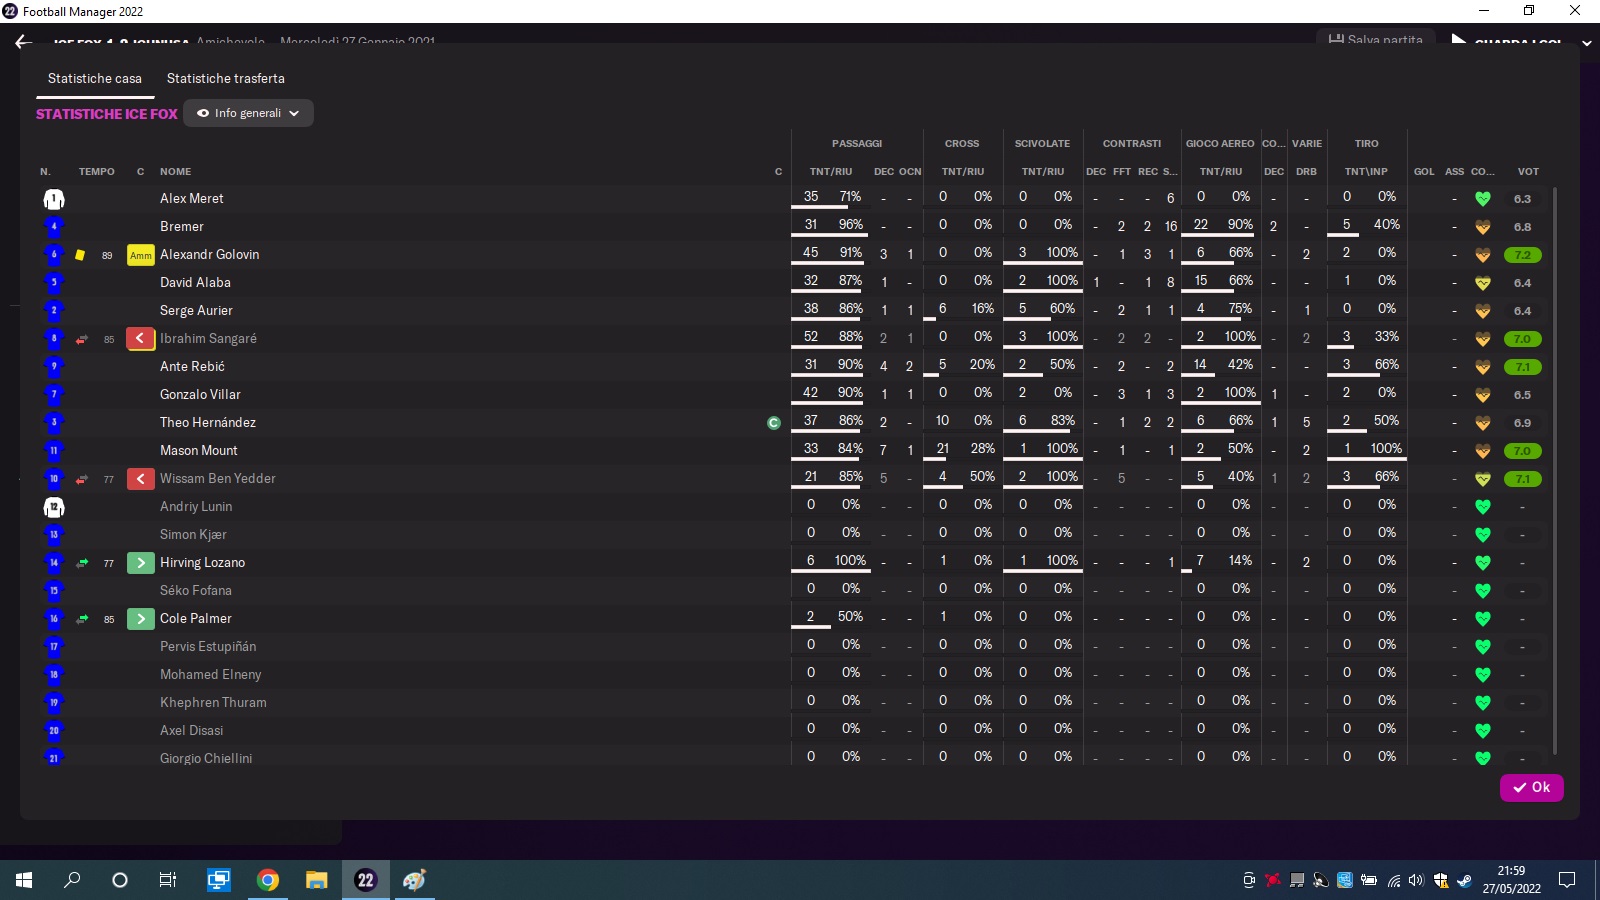Click the table's vertical scrollbar
1600x900 pixels.
1555,470
